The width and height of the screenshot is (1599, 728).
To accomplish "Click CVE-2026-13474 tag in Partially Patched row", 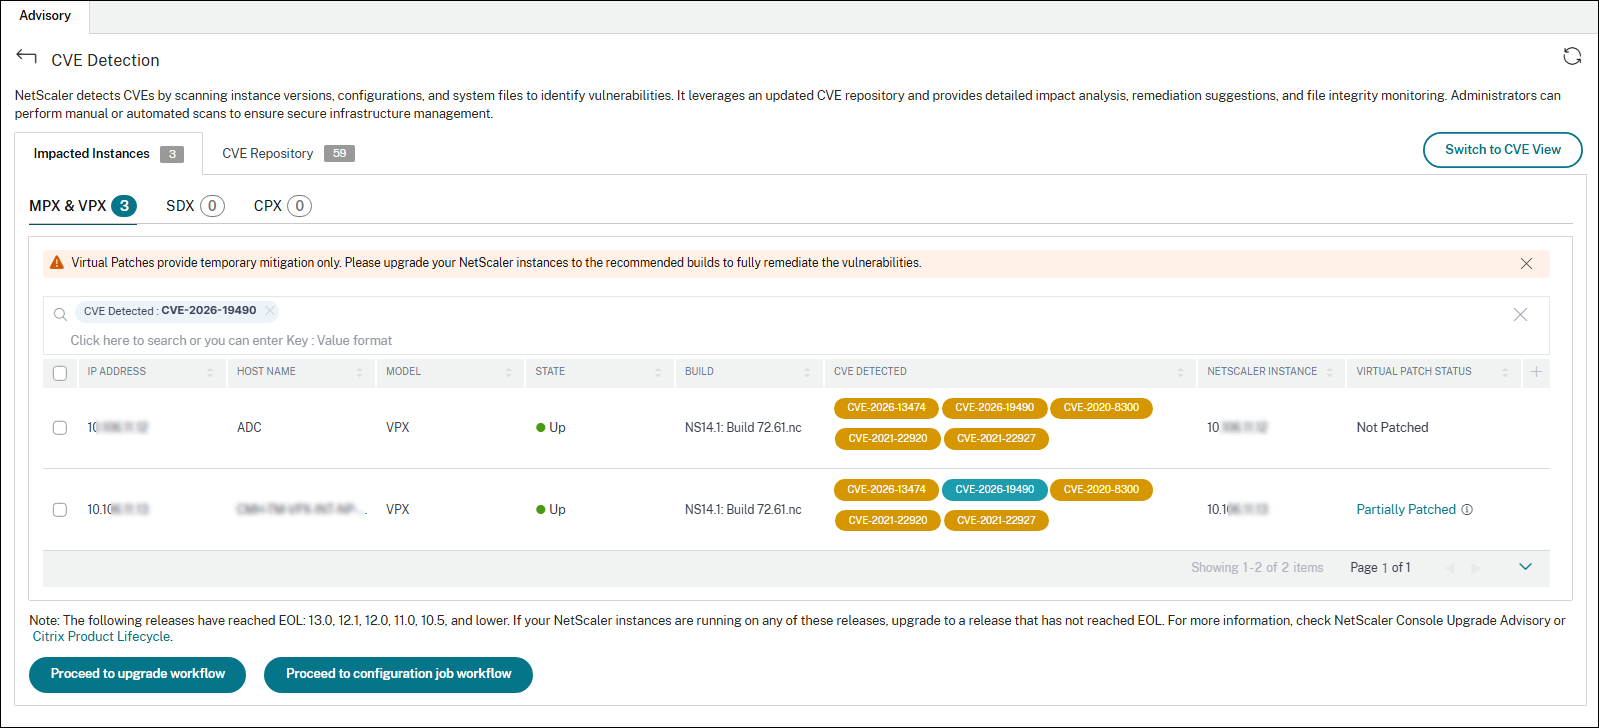I will (886, 489).
